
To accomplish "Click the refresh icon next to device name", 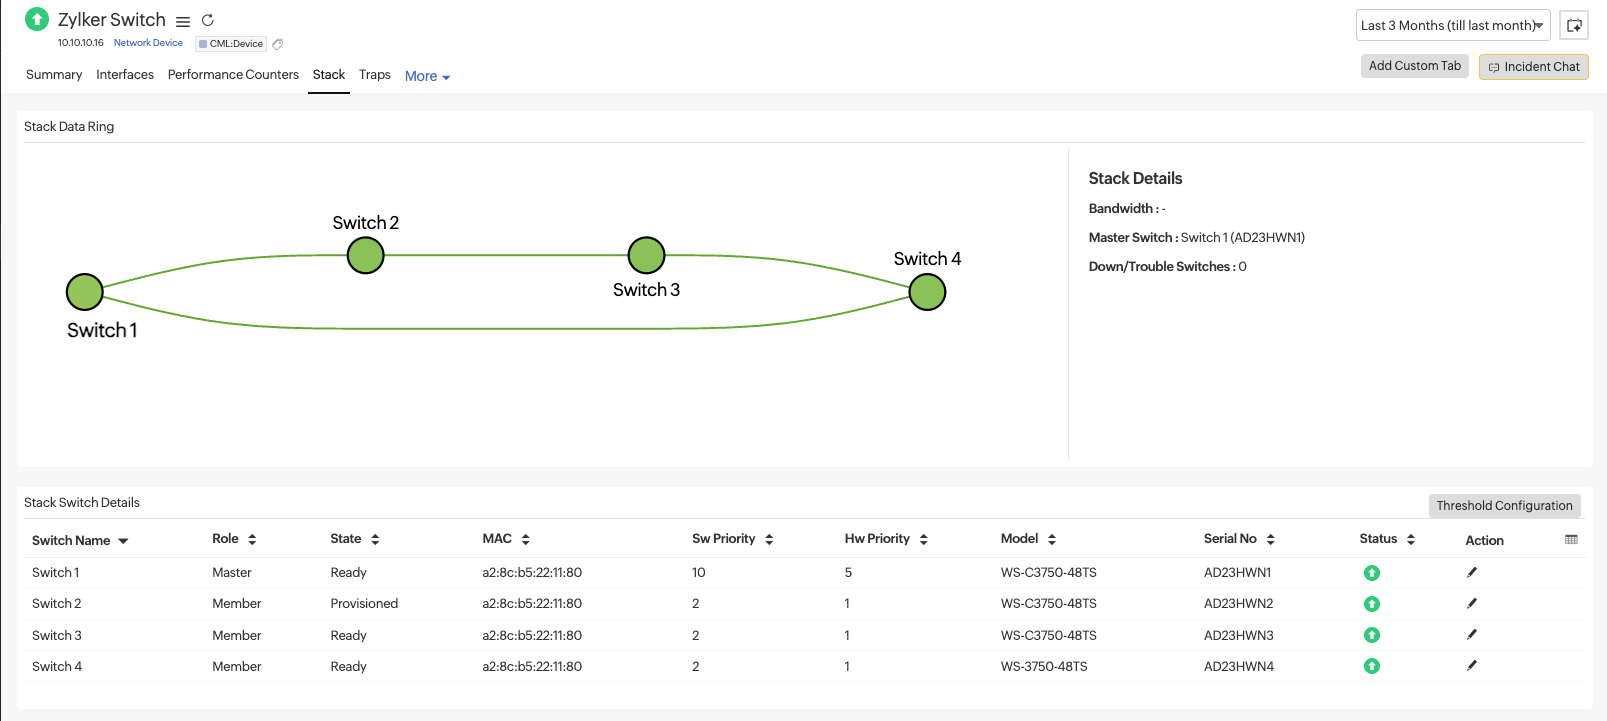I will pos(208,20).
